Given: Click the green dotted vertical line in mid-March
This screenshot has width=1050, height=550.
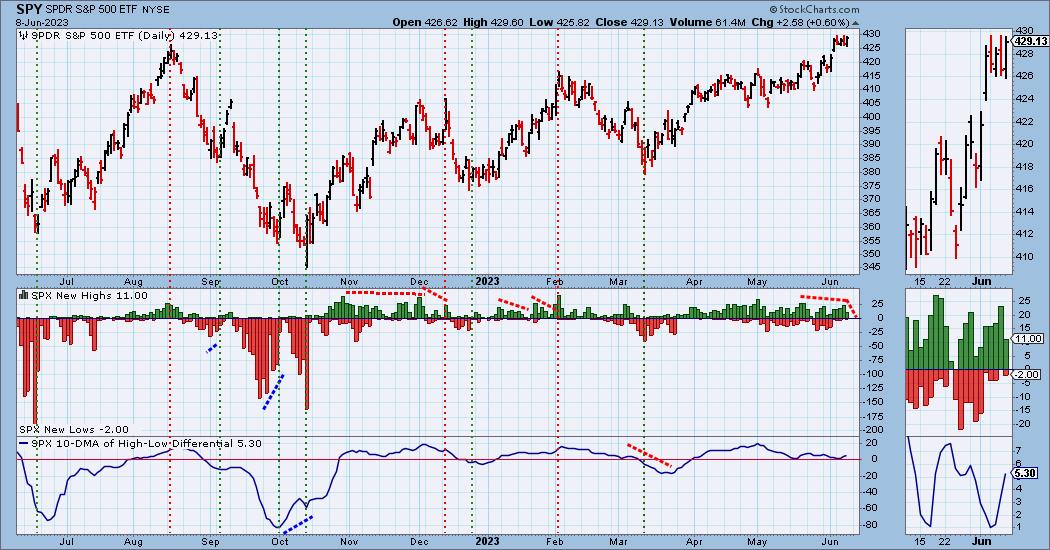Looking at the screenshot, I should point(644,281).
